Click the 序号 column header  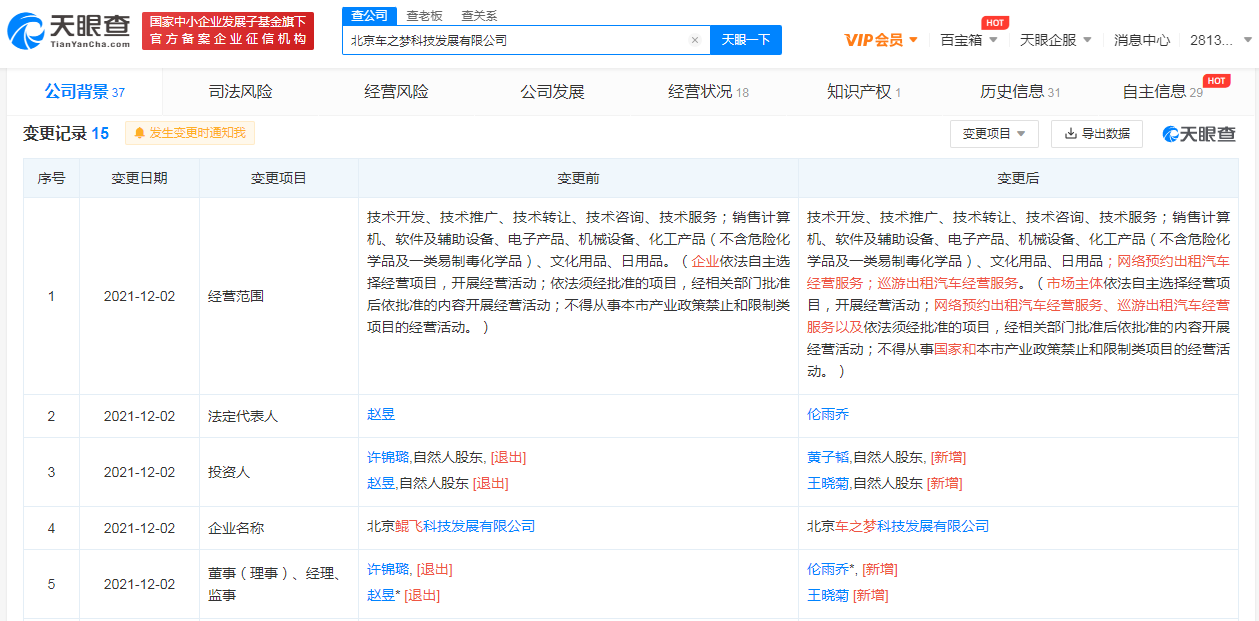click(x=51, y=178)
